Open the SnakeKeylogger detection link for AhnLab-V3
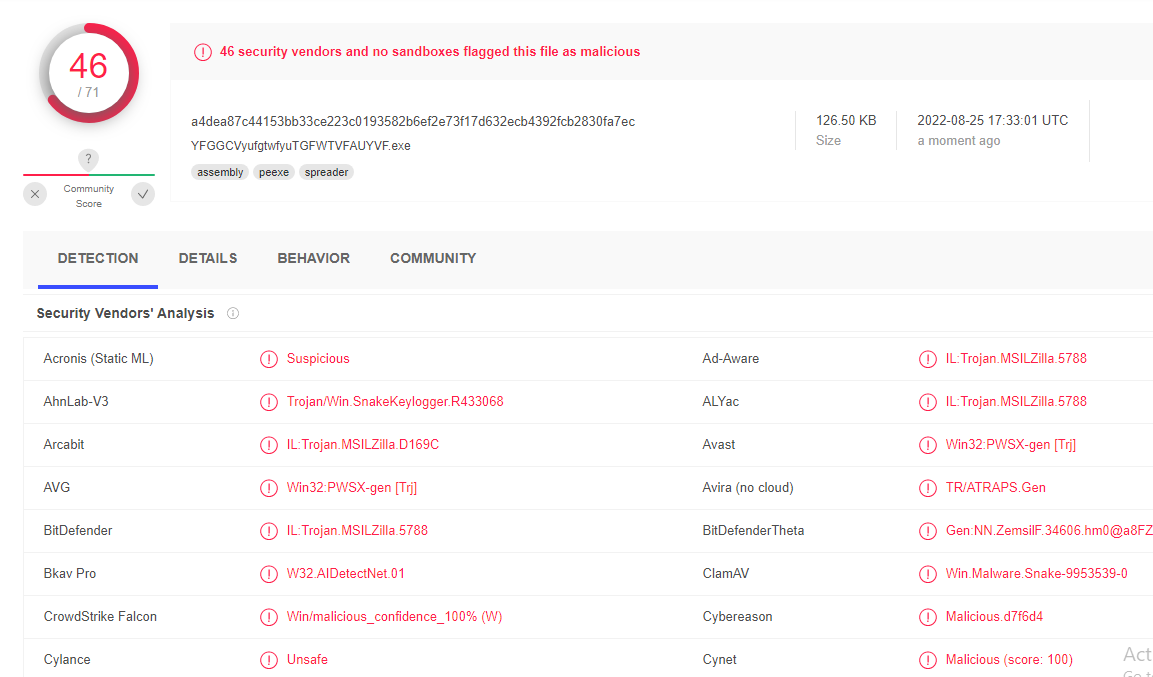Screen dimensions: 1153x677 [x=394, y=402]
